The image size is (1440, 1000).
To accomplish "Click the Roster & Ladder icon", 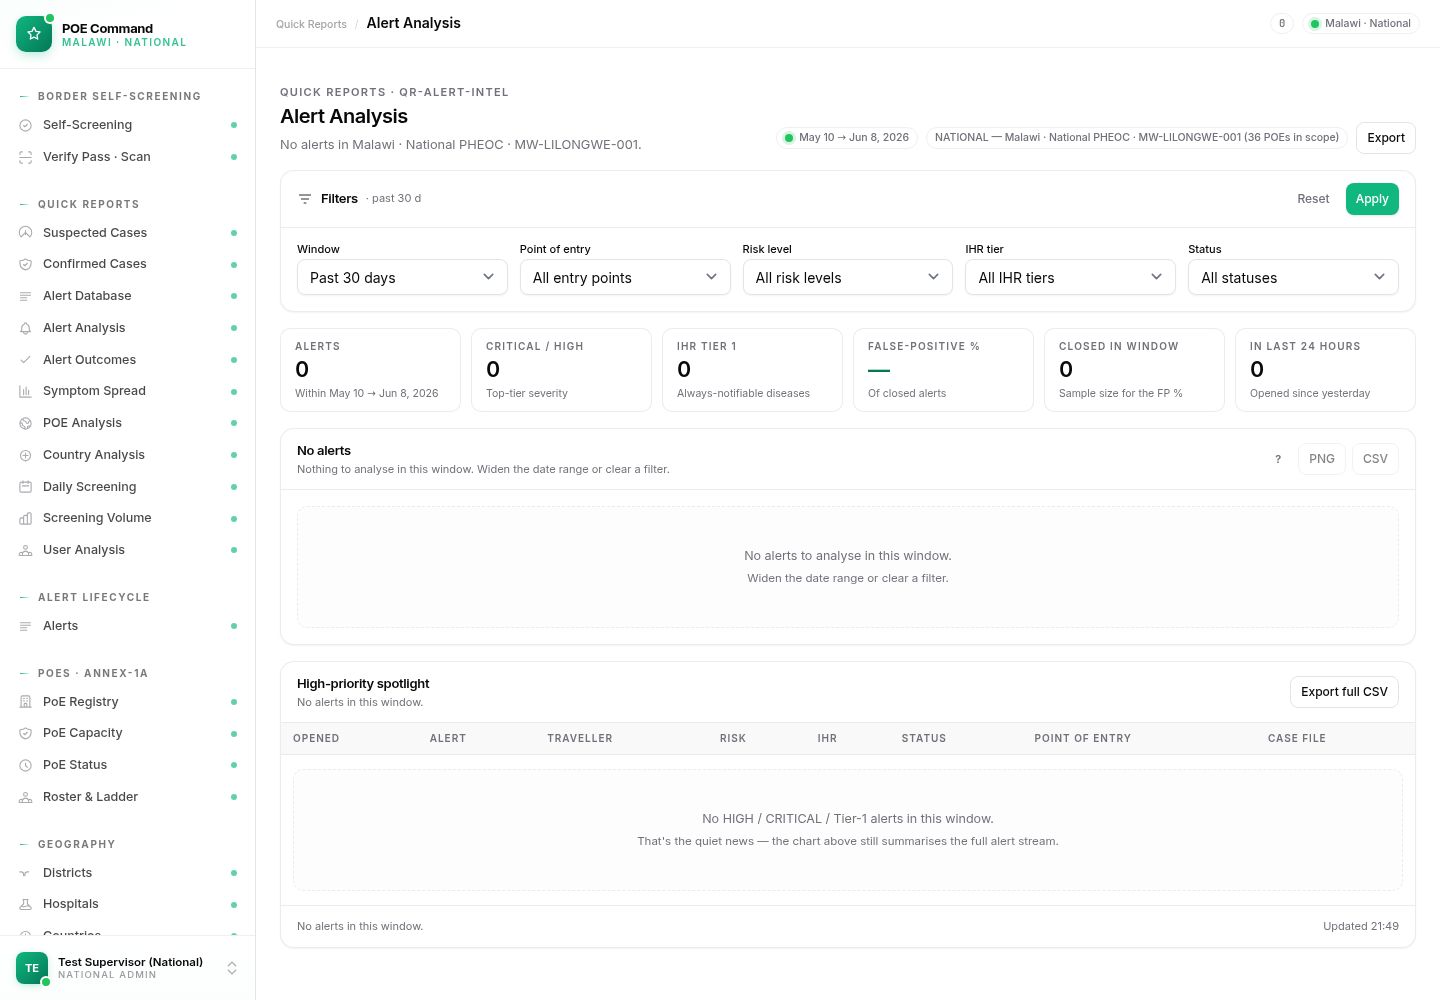I will point(26,797).
